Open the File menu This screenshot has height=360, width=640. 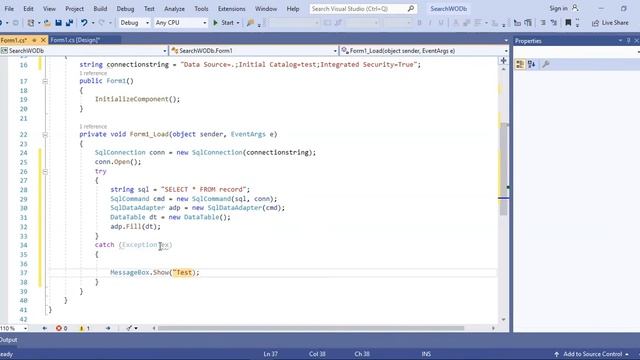click(9, 9)
